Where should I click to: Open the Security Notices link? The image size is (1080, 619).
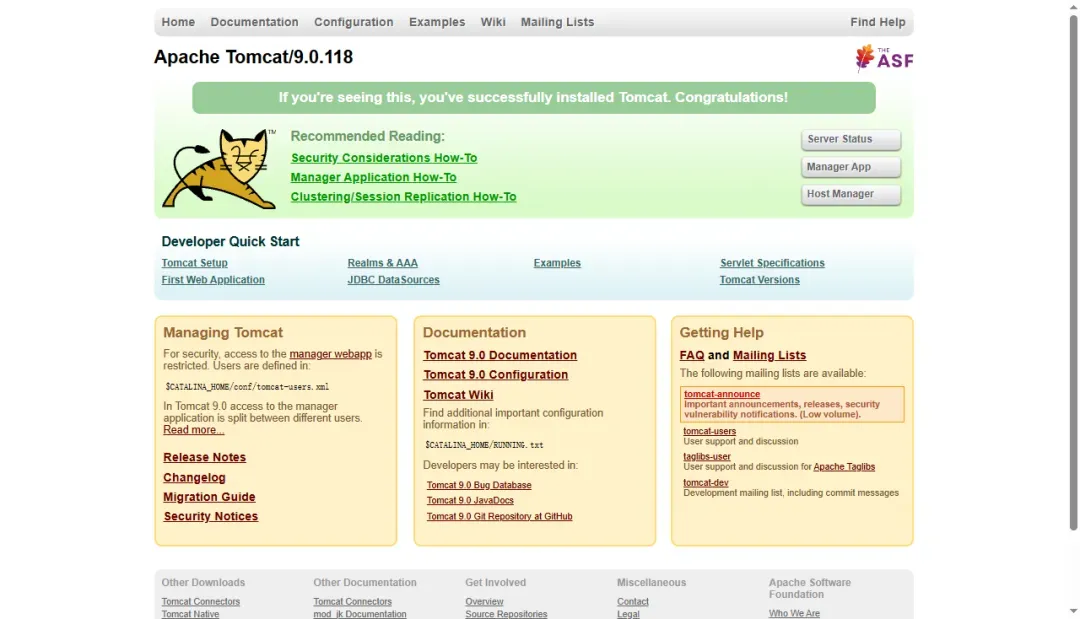(x=211, y=516)
